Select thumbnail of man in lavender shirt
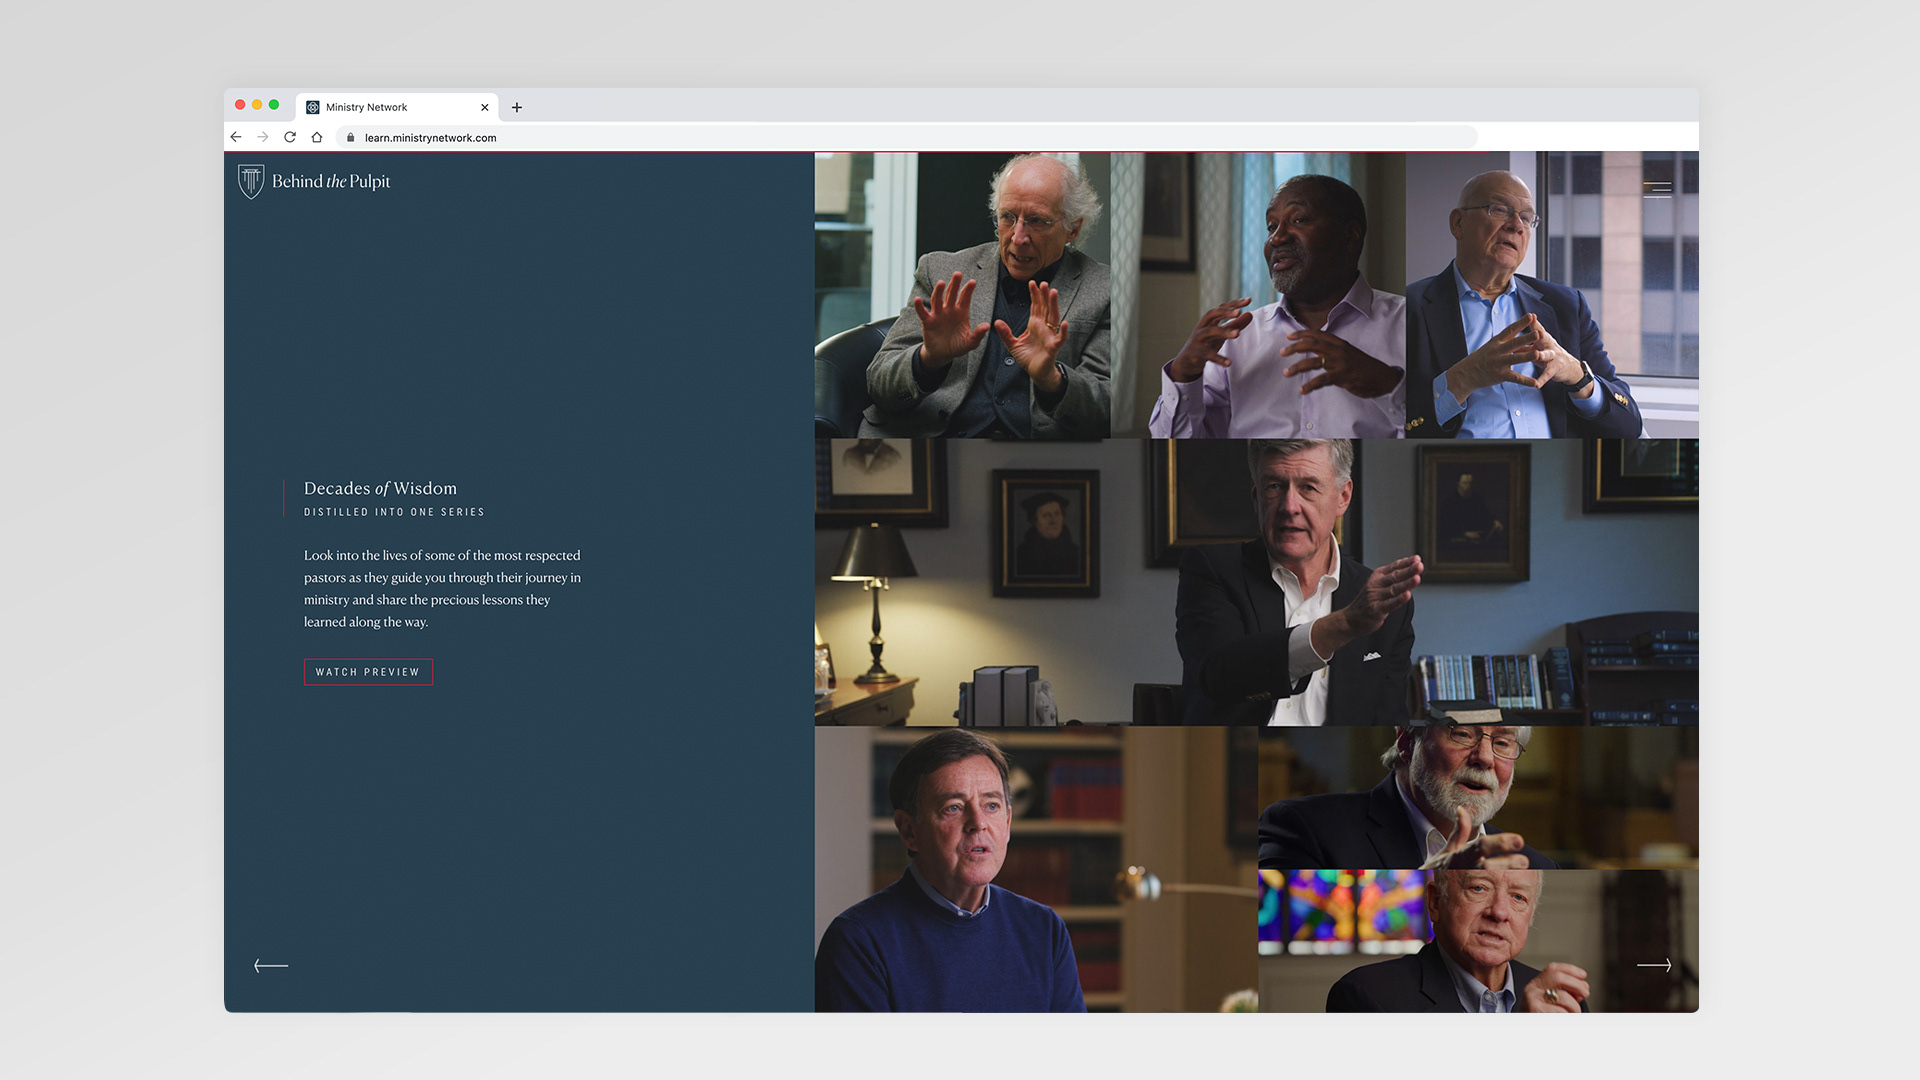 (x=1258, y=295)
